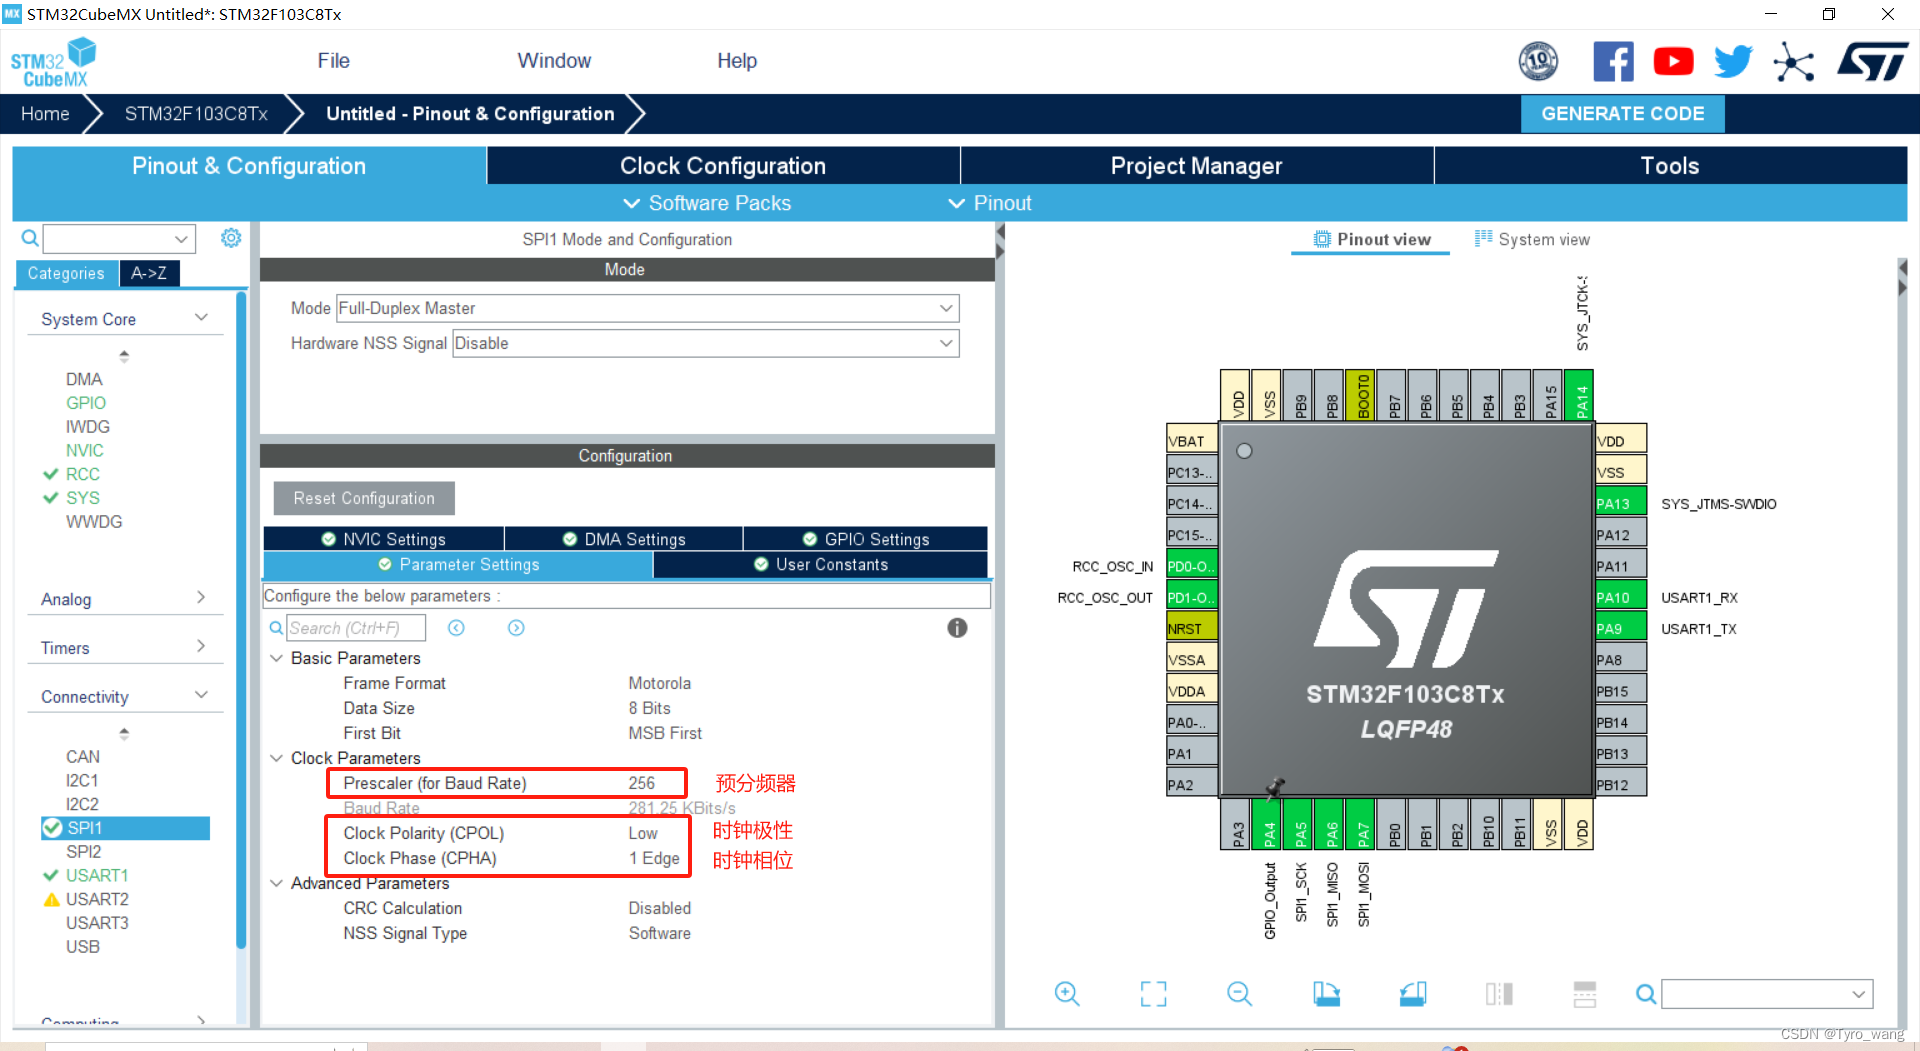Zoom out on the pinout view
The image size is (1920, 1051).
click(1240, 994)
